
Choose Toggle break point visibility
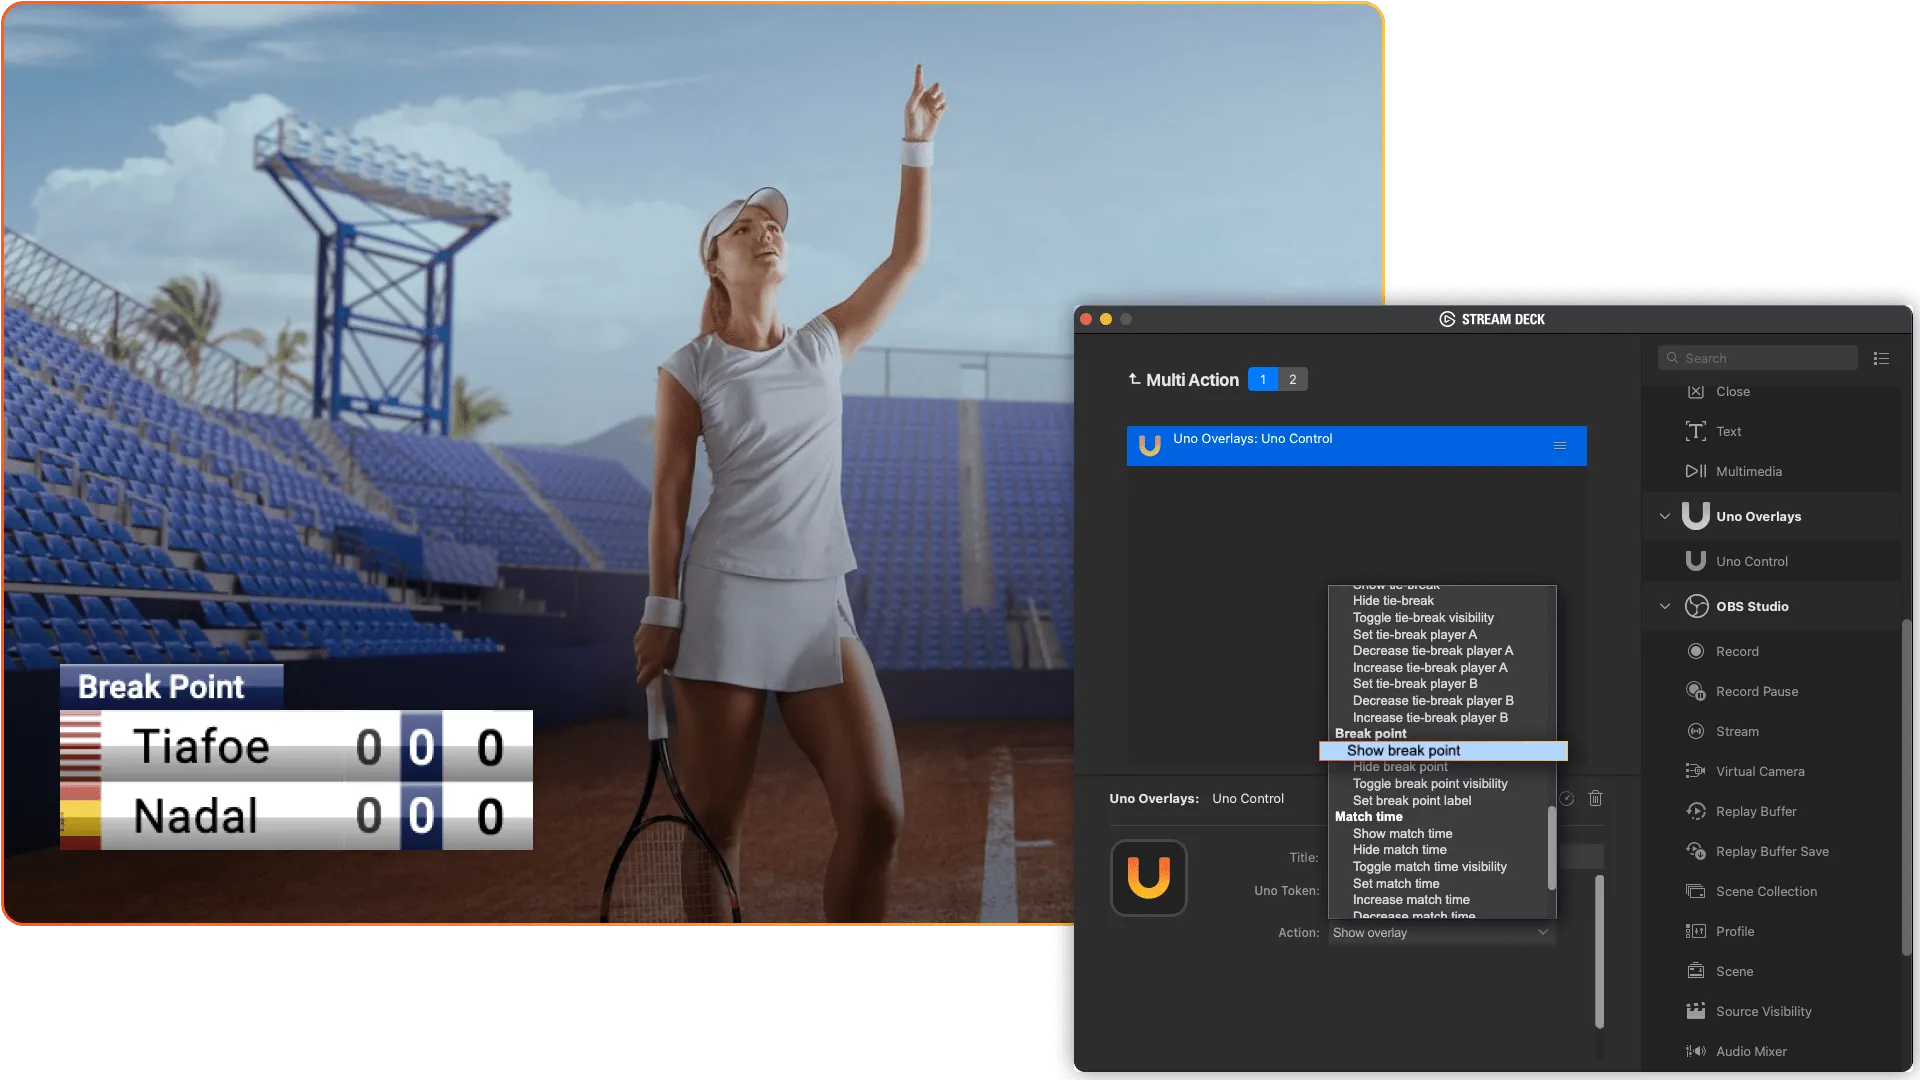click(1430, 784)
